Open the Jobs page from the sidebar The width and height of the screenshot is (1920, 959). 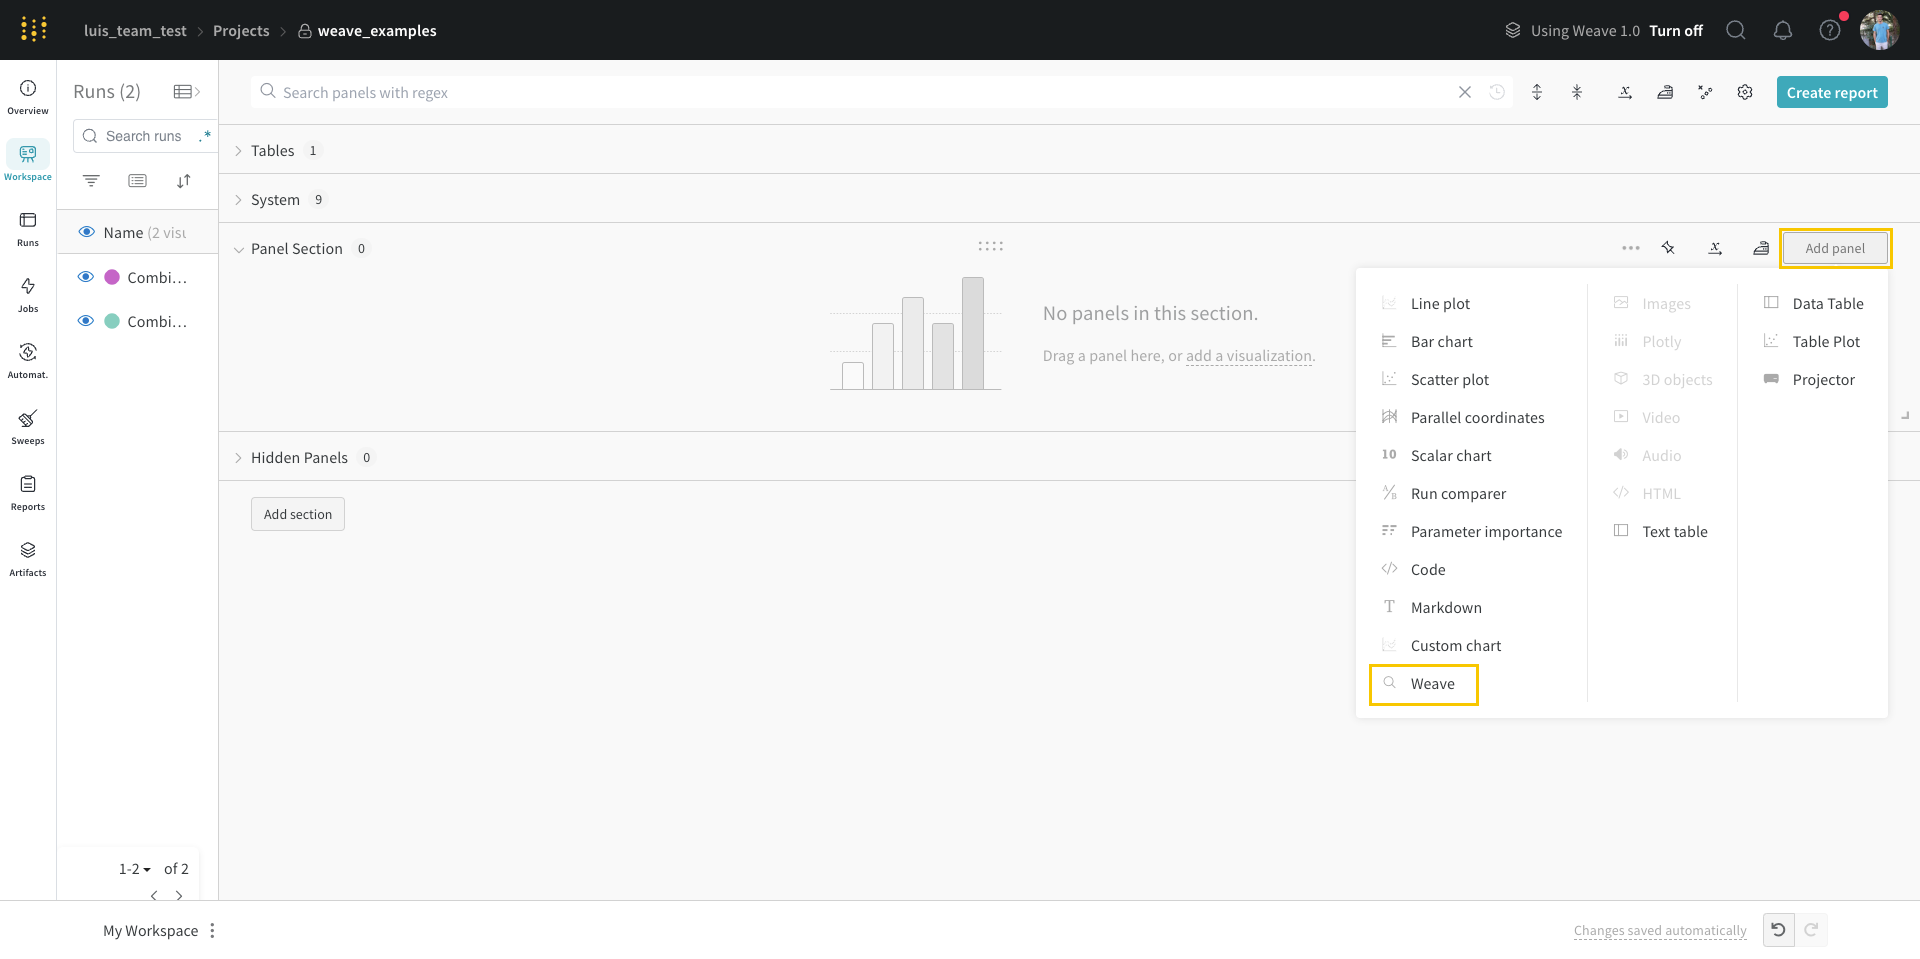pyautogui.click(x=28, y=293)
